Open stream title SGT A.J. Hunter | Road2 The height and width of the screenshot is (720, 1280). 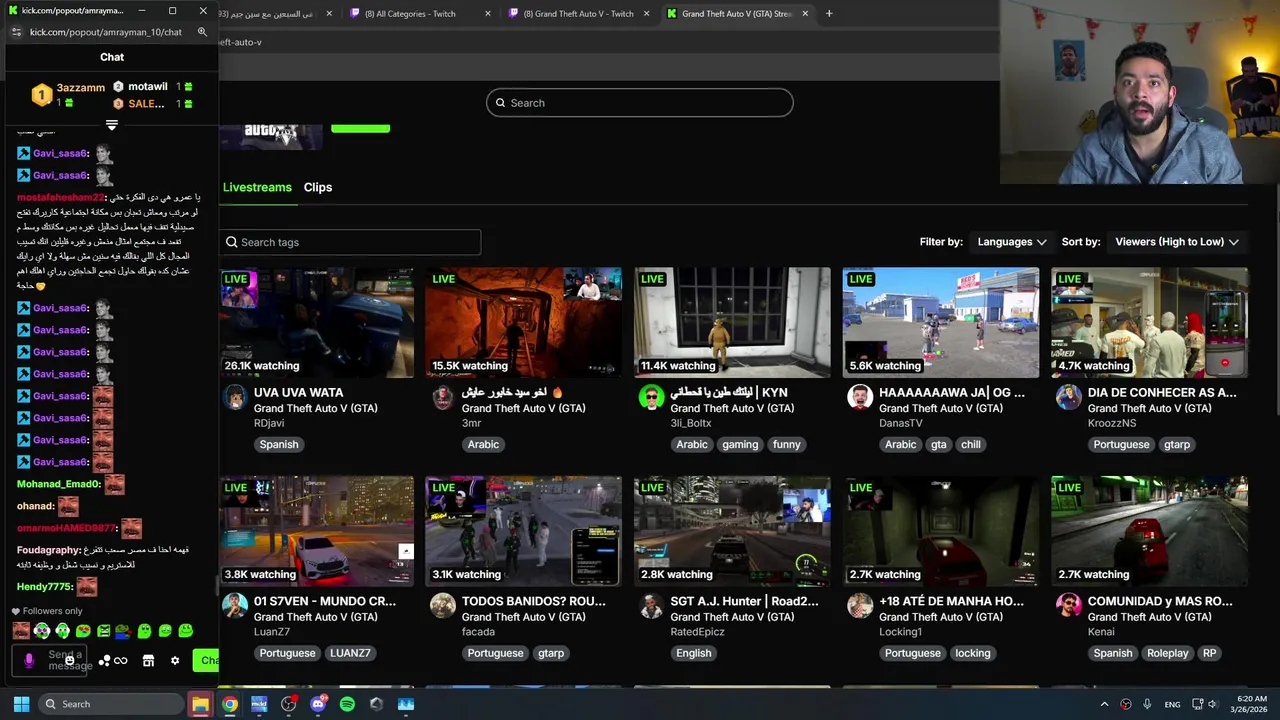coord(744,601)
